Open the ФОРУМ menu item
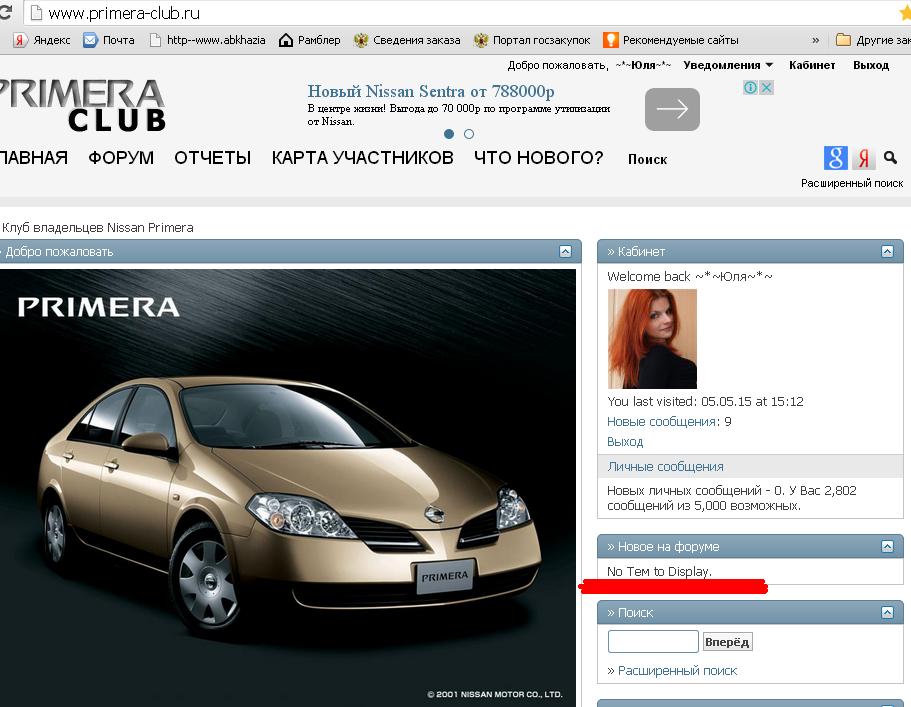 121,158
